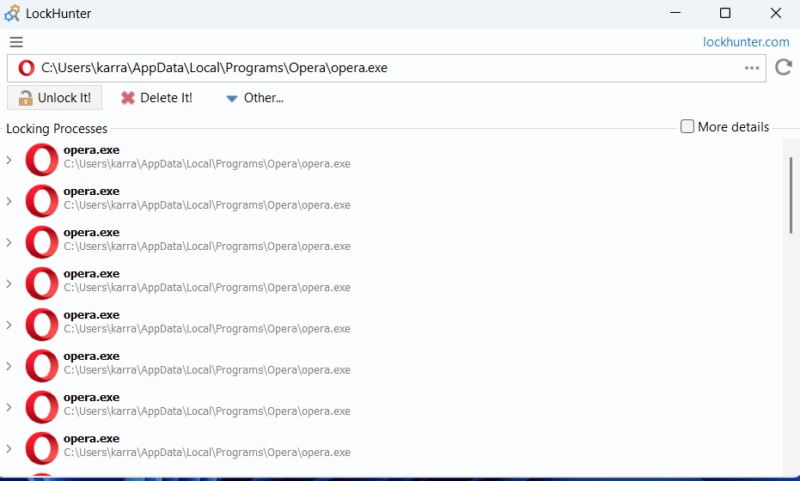This screenshot has width=800, height=481.
Task: Expand the first opera.exe process entry
Action: 9,160
